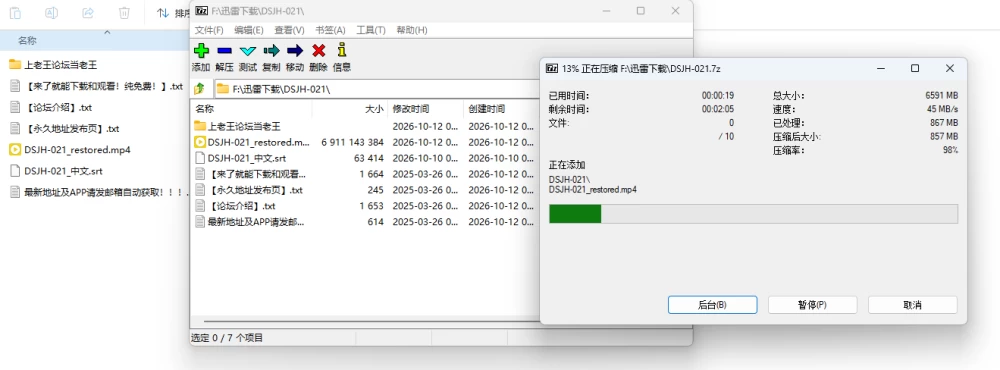Open the Help (帮助) menu
This screenshot has height=370, width=1000.
(412, 30)
